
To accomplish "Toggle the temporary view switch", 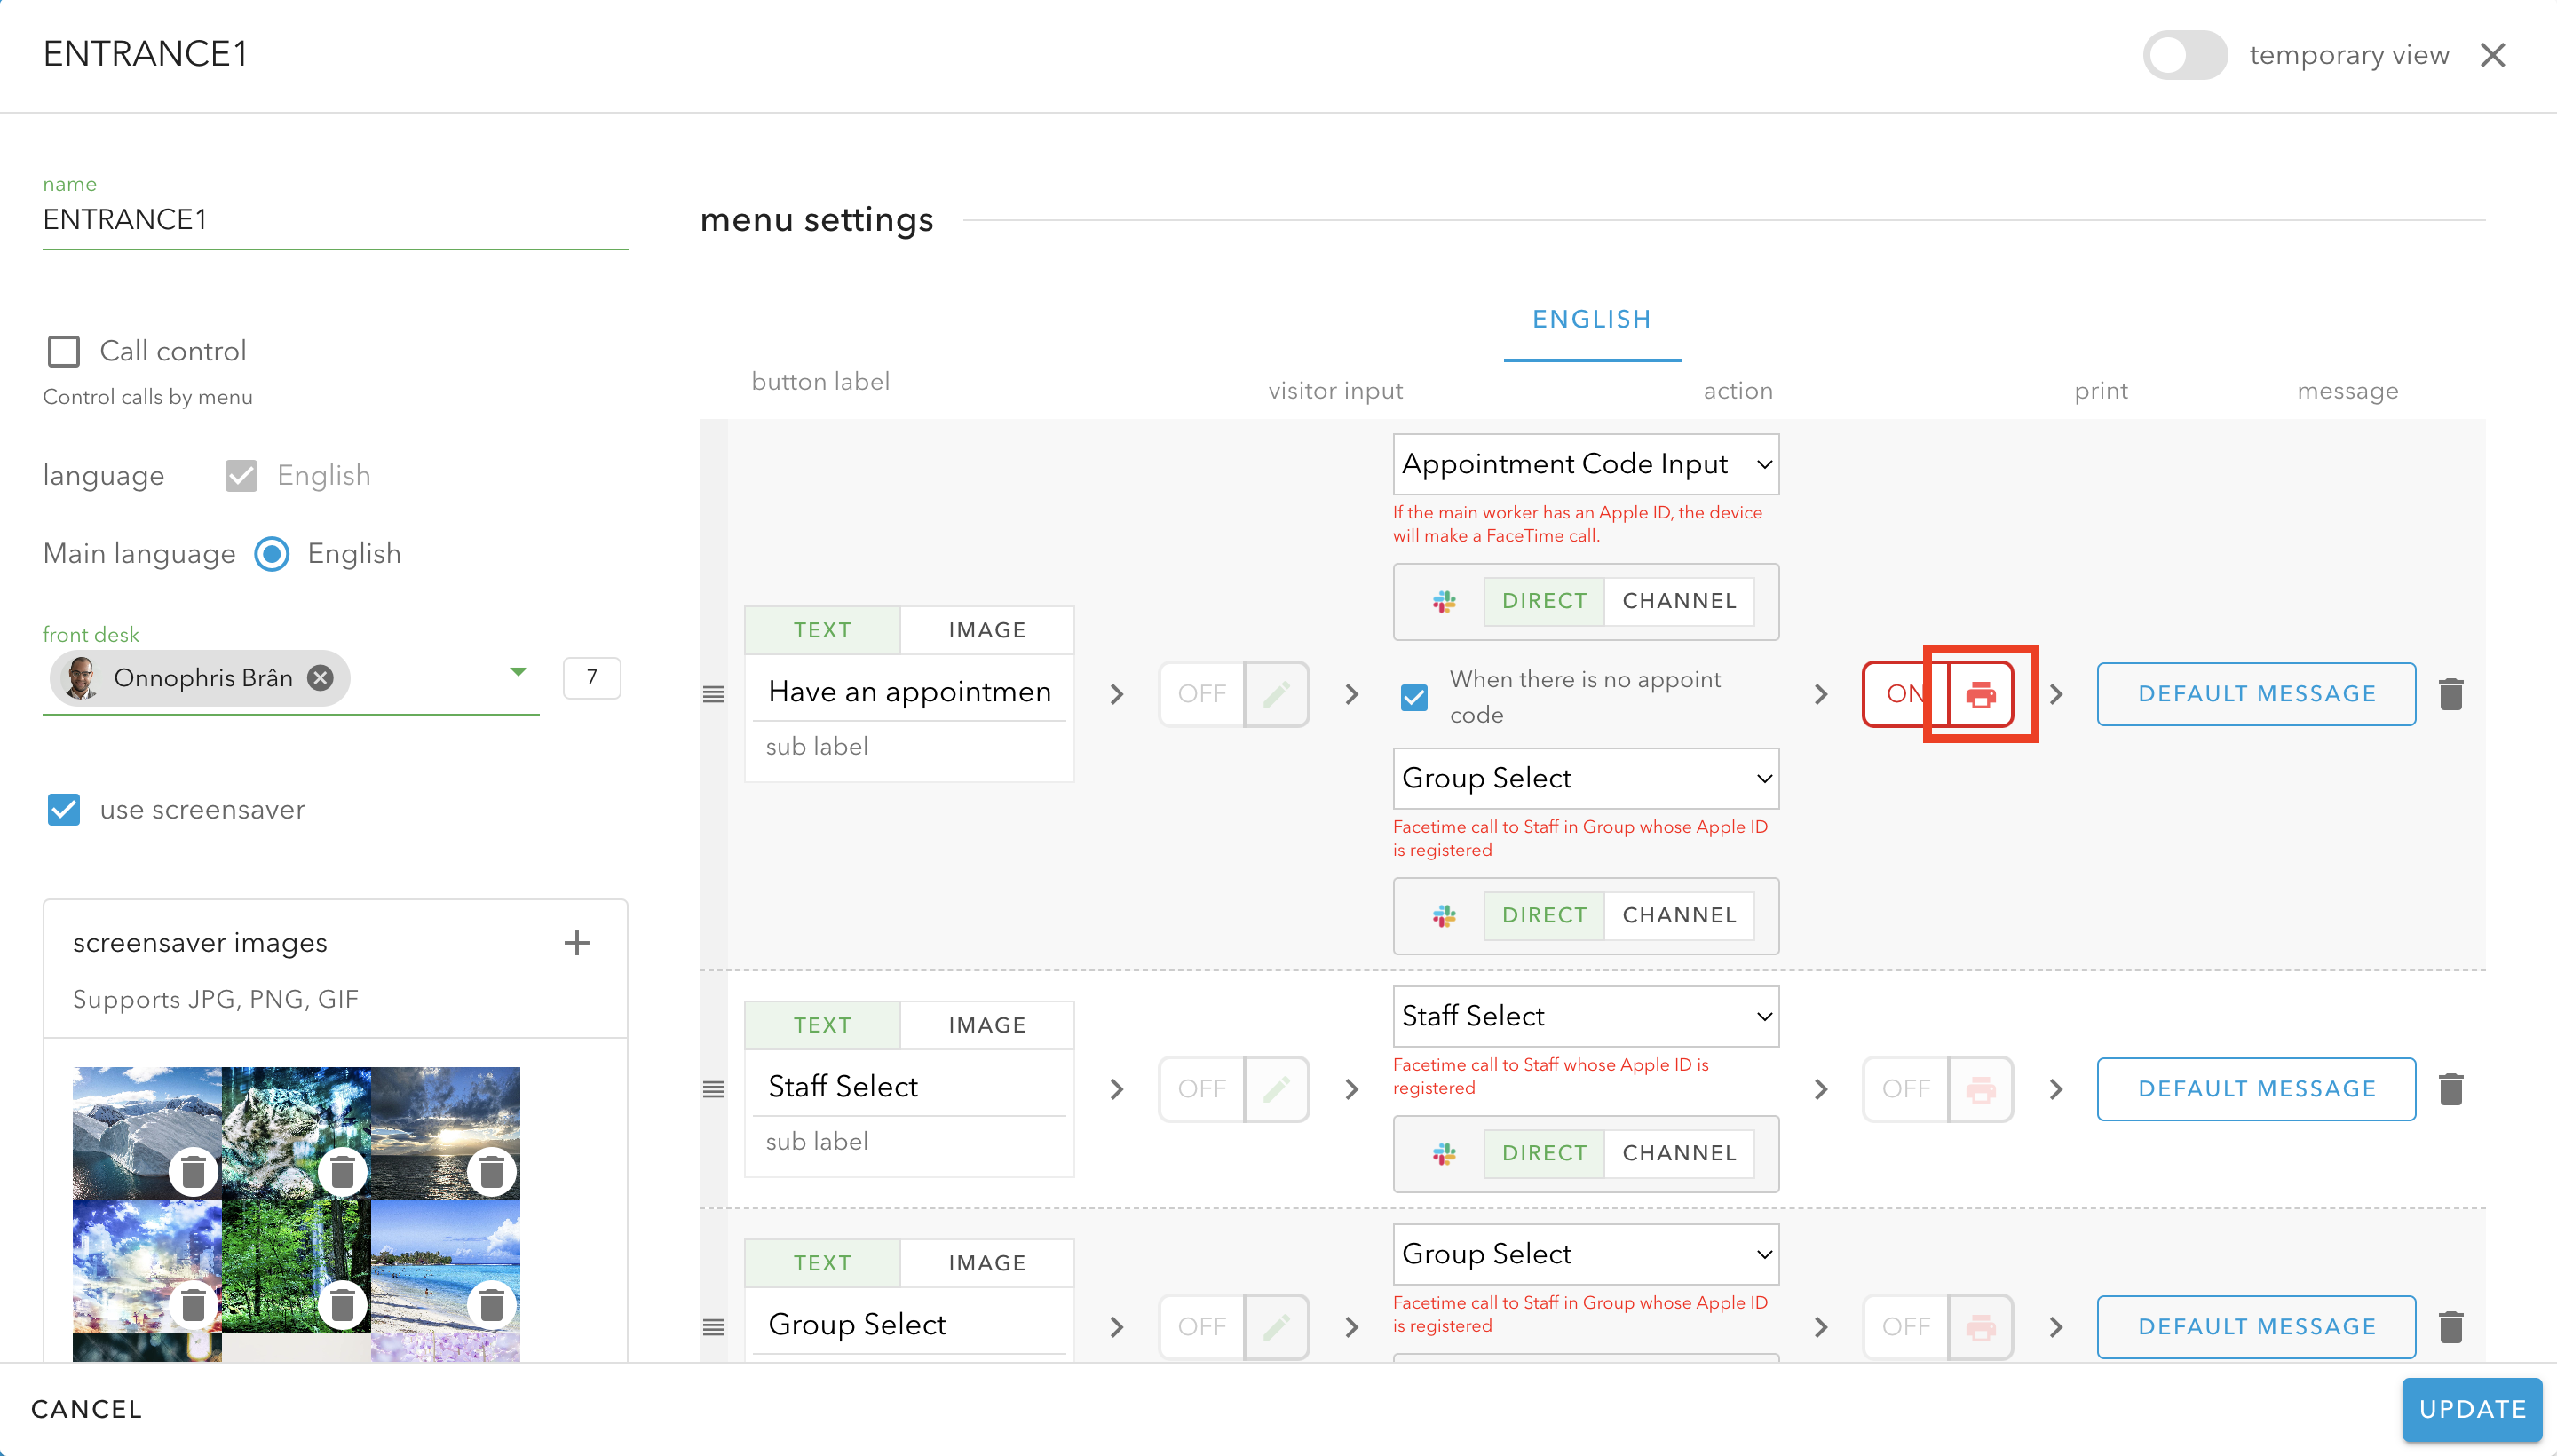I will [2184, 55].
